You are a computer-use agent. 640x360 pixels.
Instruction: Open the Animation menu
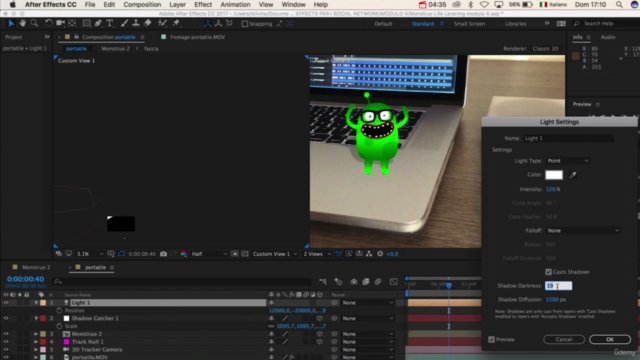pyautogui.click(x=235, y=4)
